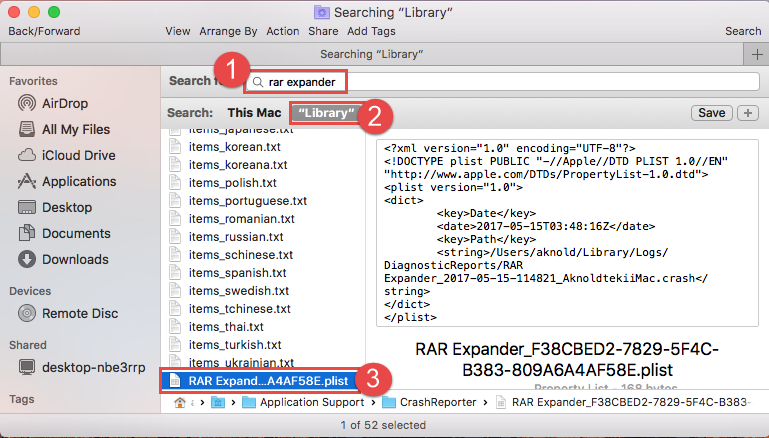Open the Action toolbar menu

(x=282, y=31)
